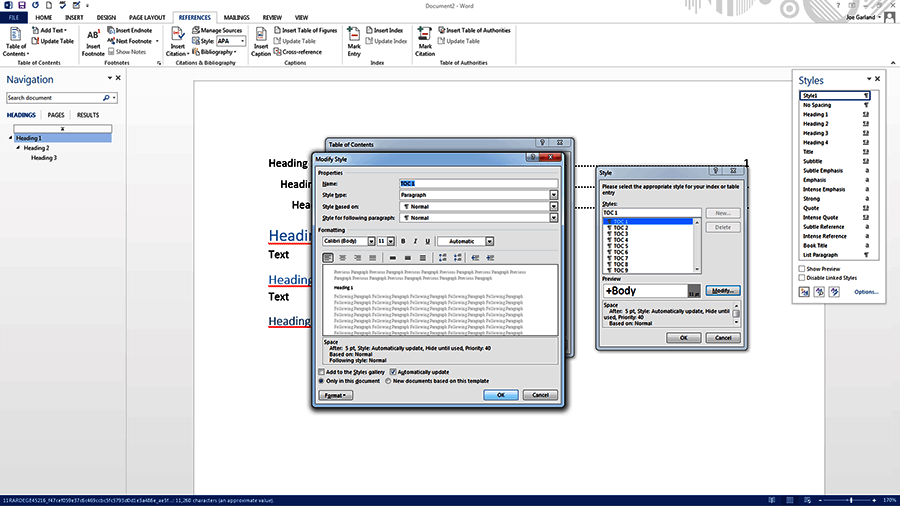This screenshot has width=900, height=506.
Task: Click the Mark Entry icon
Action: 354,42
